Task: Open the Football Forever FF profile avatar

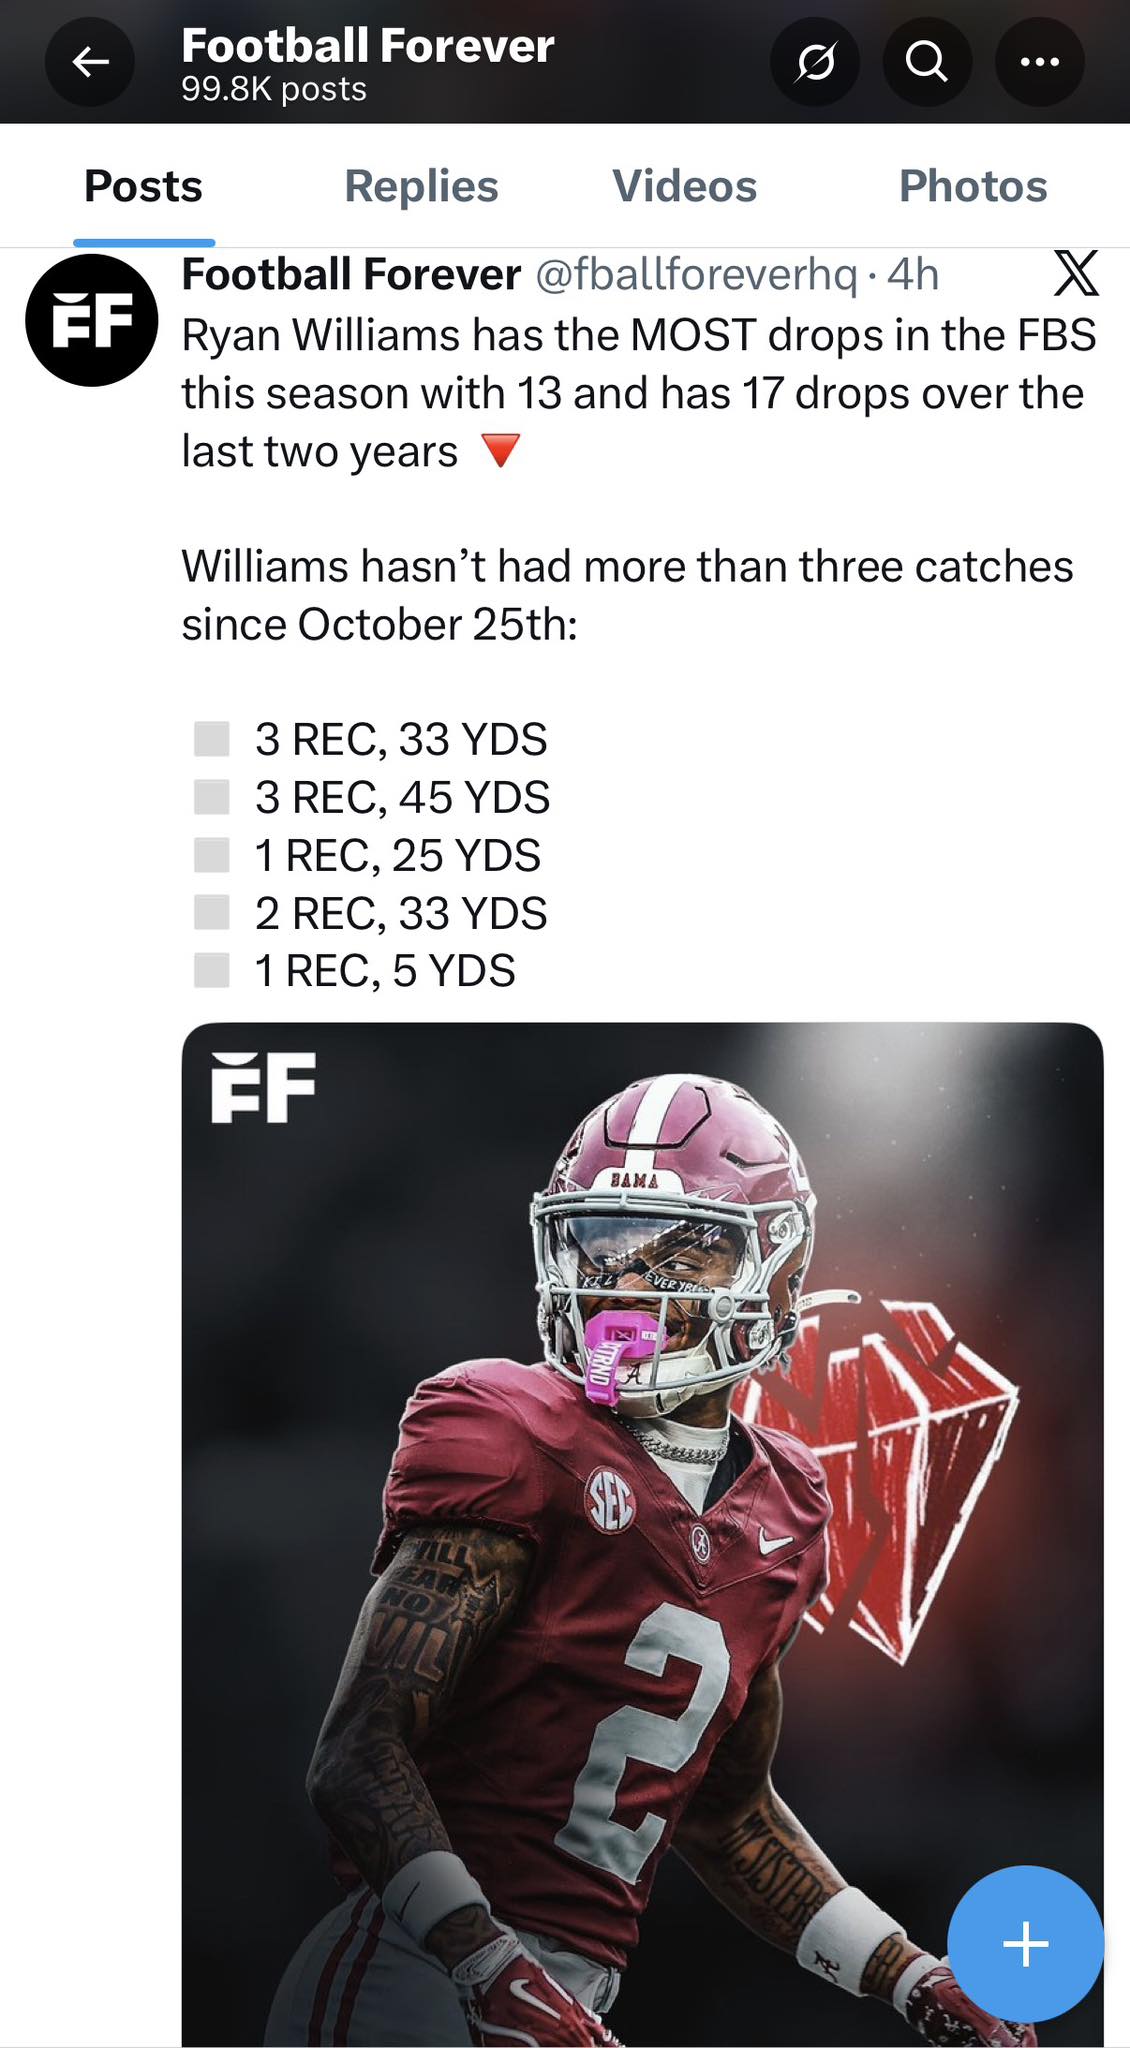Action: click(x=92, y=320)
